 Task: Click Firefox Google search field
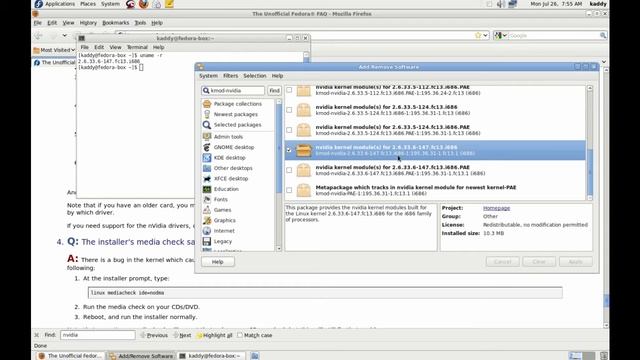pyautogui.click(x=554, y=36)
